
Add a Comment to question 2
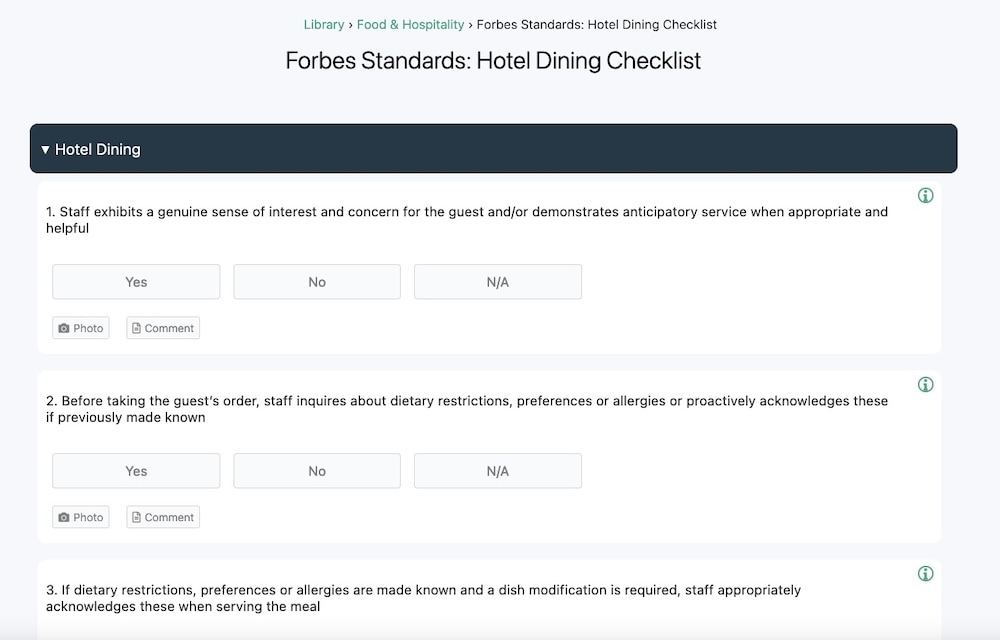(162, 517)
